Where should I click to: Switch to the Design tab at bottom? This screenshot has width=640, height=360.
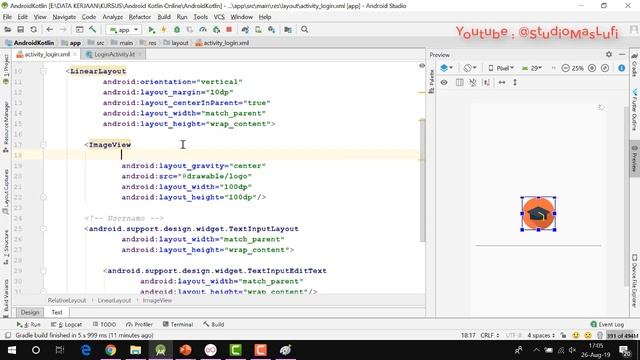pyautogui.click(x=30, y=312)
